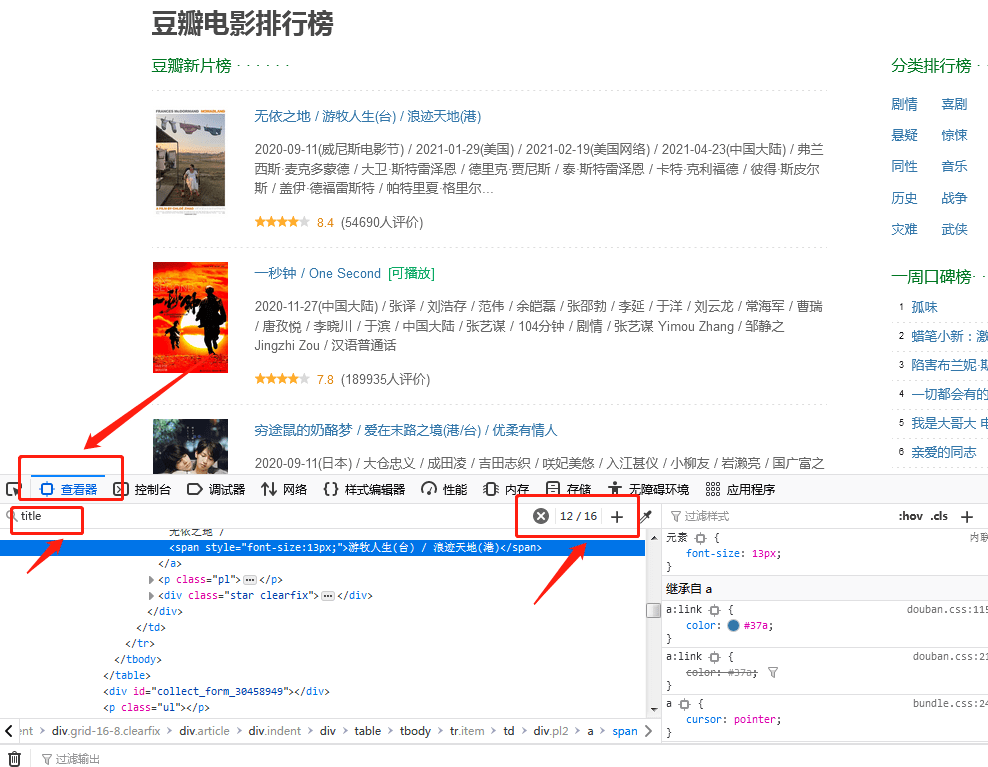Select the eyedropper color picker icon
Viewport: 988px width, 767px height.
pos(646,516)
